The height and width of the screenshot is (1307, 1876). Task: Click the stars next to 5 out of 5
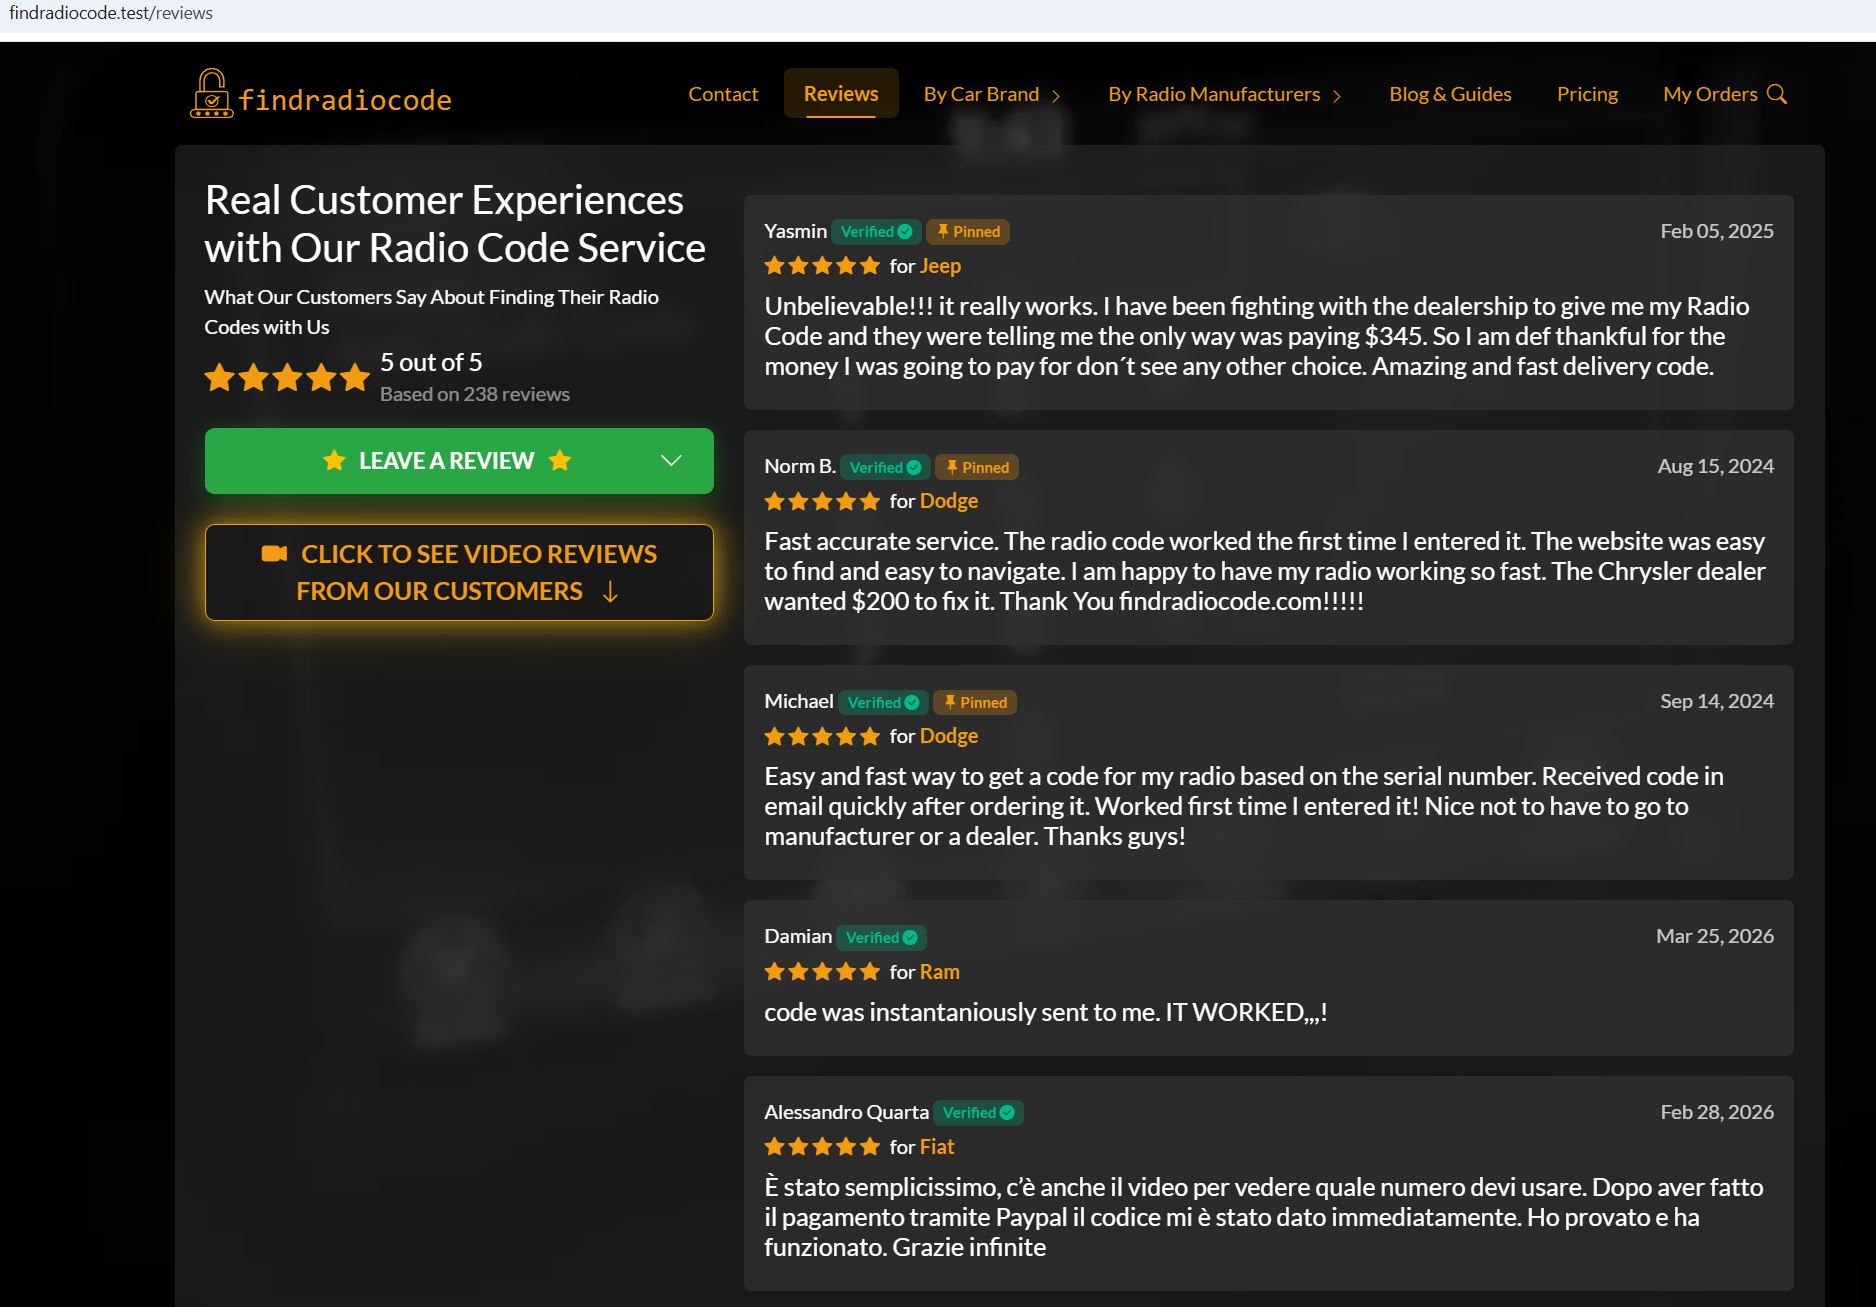[x=287, y=377]
